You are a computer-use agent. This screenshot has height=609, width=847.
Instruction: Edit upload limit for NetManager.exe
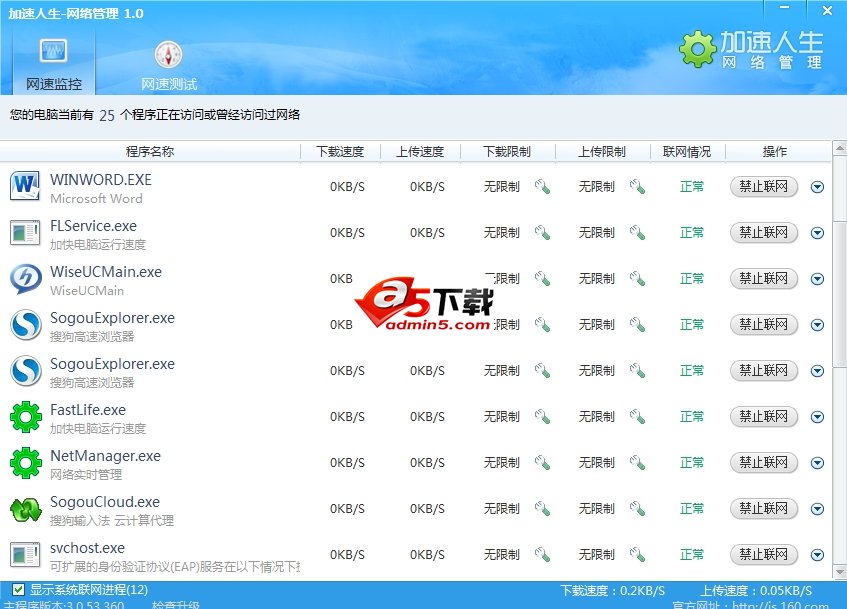pos(637,463)
